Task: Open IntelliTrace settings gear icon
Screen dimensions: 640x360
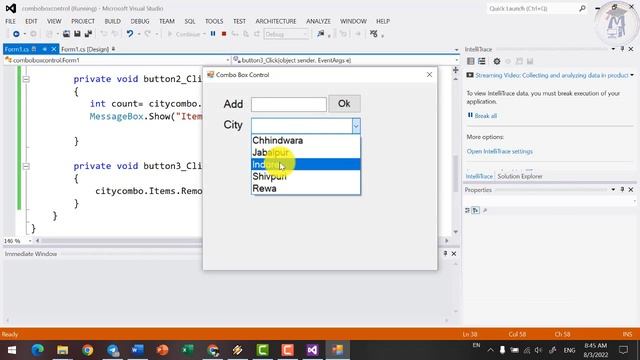Action: (496, 61)
